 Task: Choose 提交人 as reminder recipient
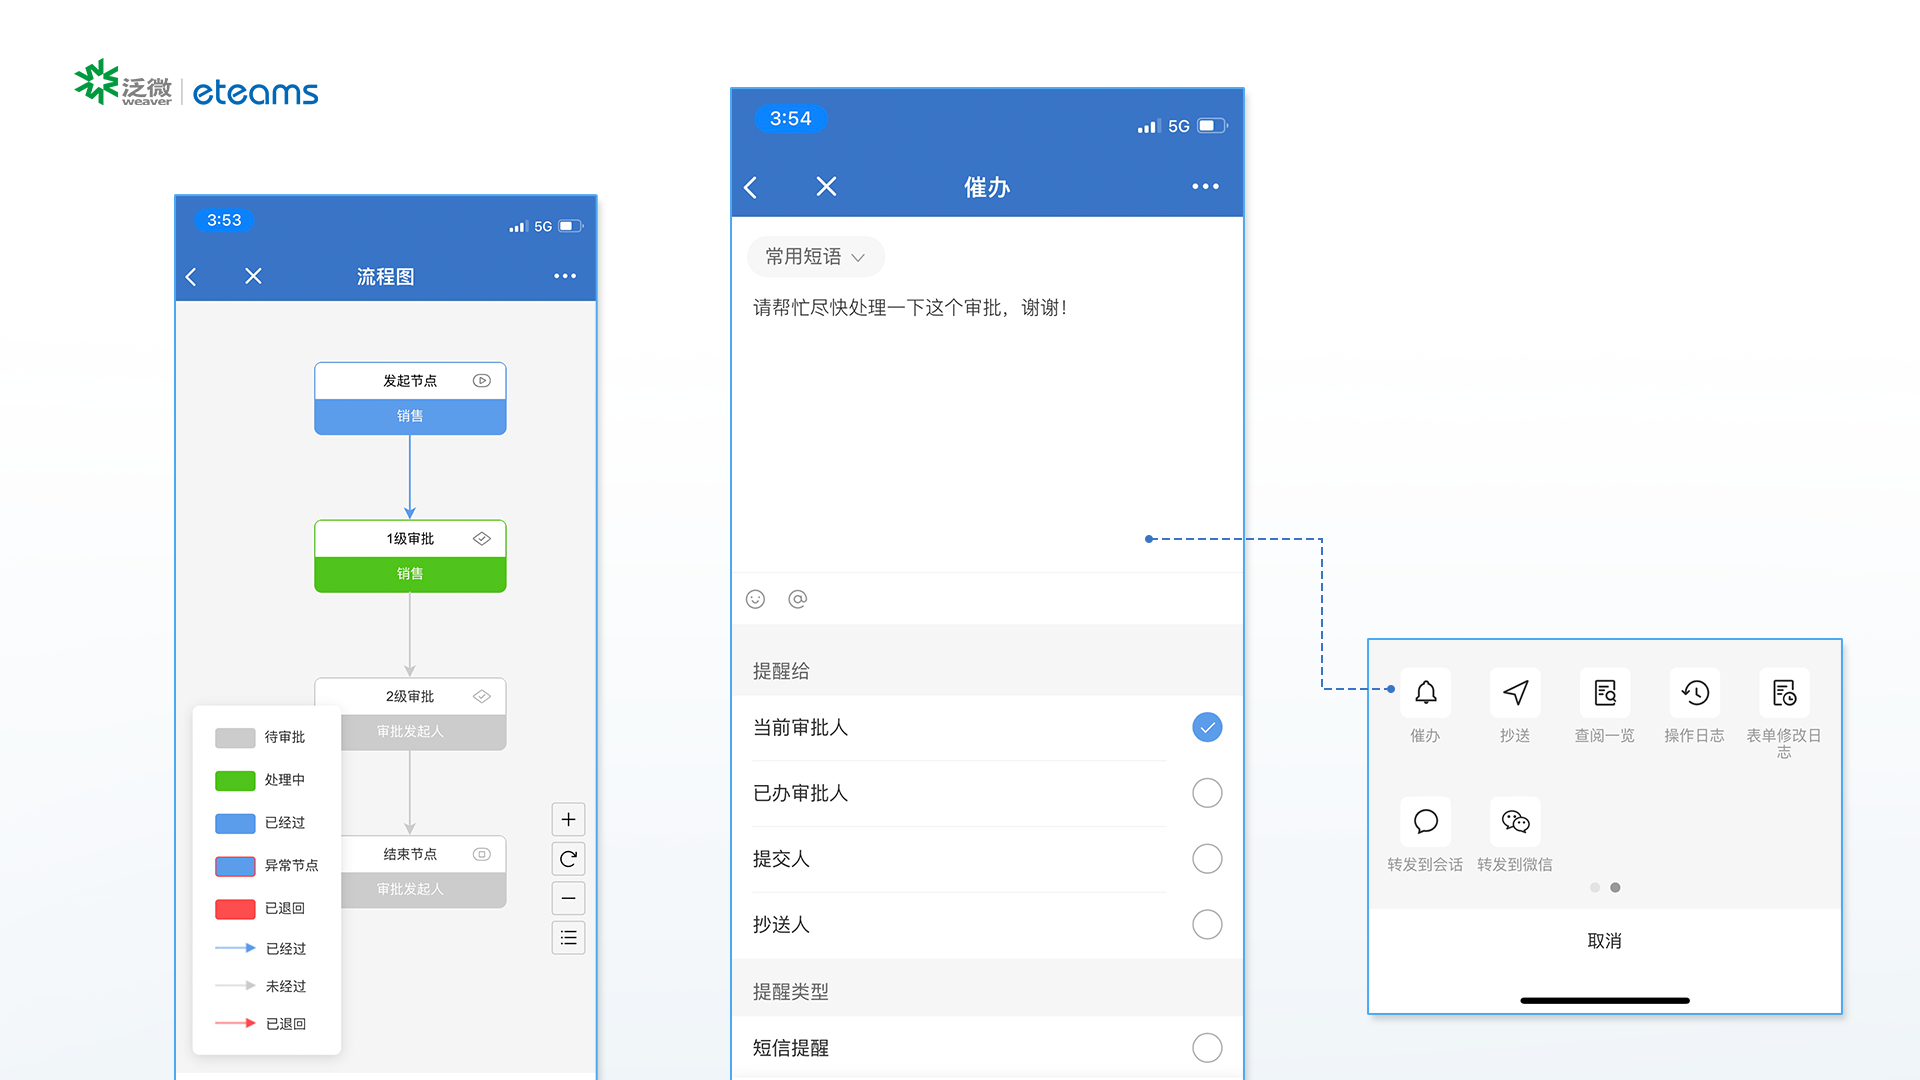point(1207,858)
